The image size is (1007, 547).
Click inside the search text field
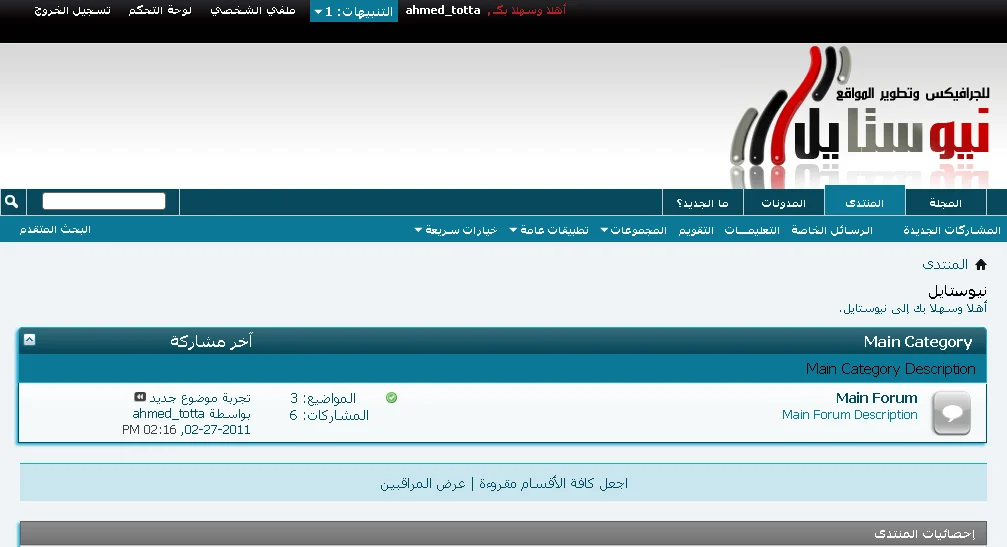click(103, 201)
